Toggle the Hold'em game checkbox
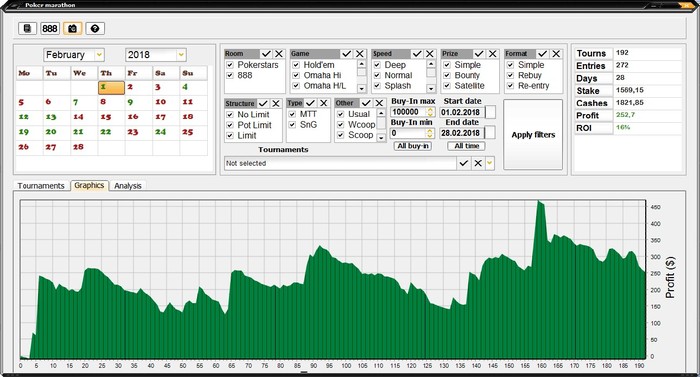 (296, 65)
